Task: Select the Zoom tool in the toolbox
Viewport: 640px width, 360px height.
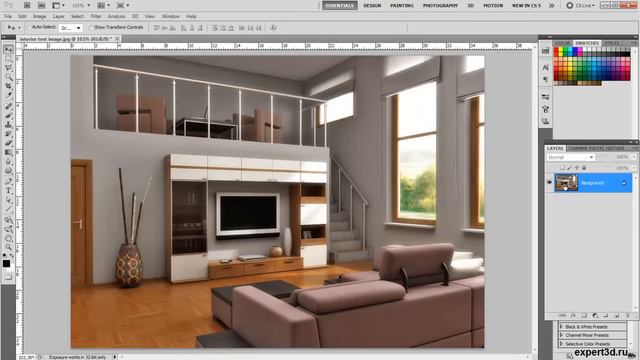Action: [8, 247]
